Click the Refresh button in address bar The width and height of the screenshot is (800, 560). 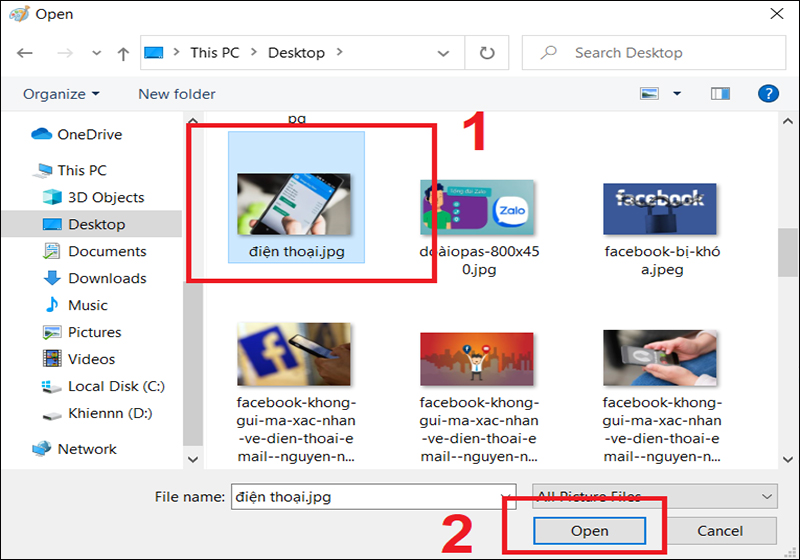[487, 53]
